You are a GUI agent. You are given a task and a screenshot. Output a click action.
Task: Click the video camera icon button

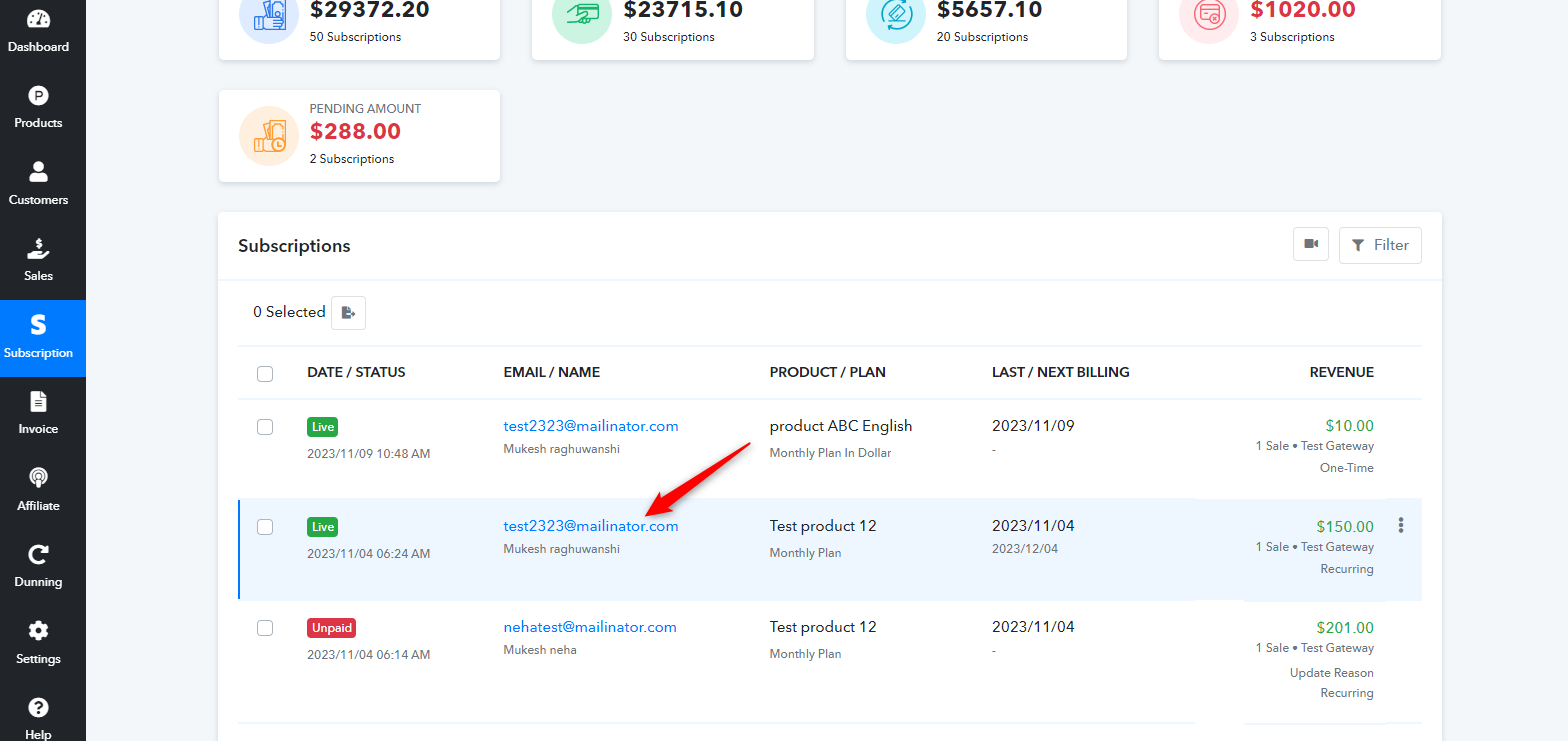pyautogui.click(x=1311, y=244)
